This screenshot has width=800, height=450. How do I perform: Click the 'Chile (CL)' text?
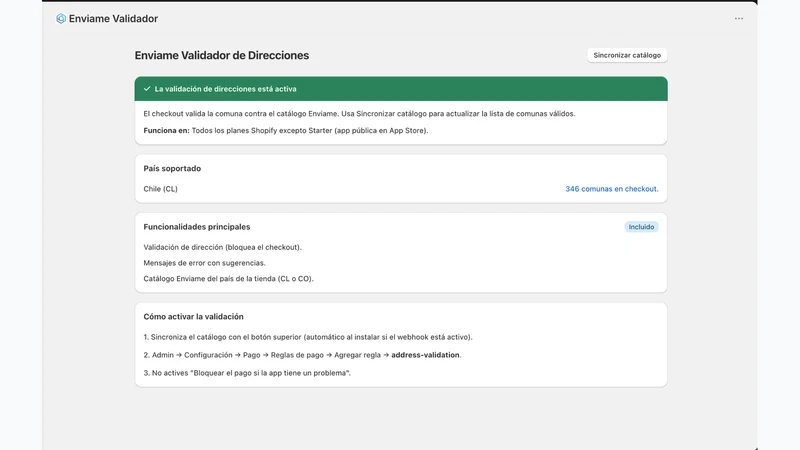tap(160, 189)
